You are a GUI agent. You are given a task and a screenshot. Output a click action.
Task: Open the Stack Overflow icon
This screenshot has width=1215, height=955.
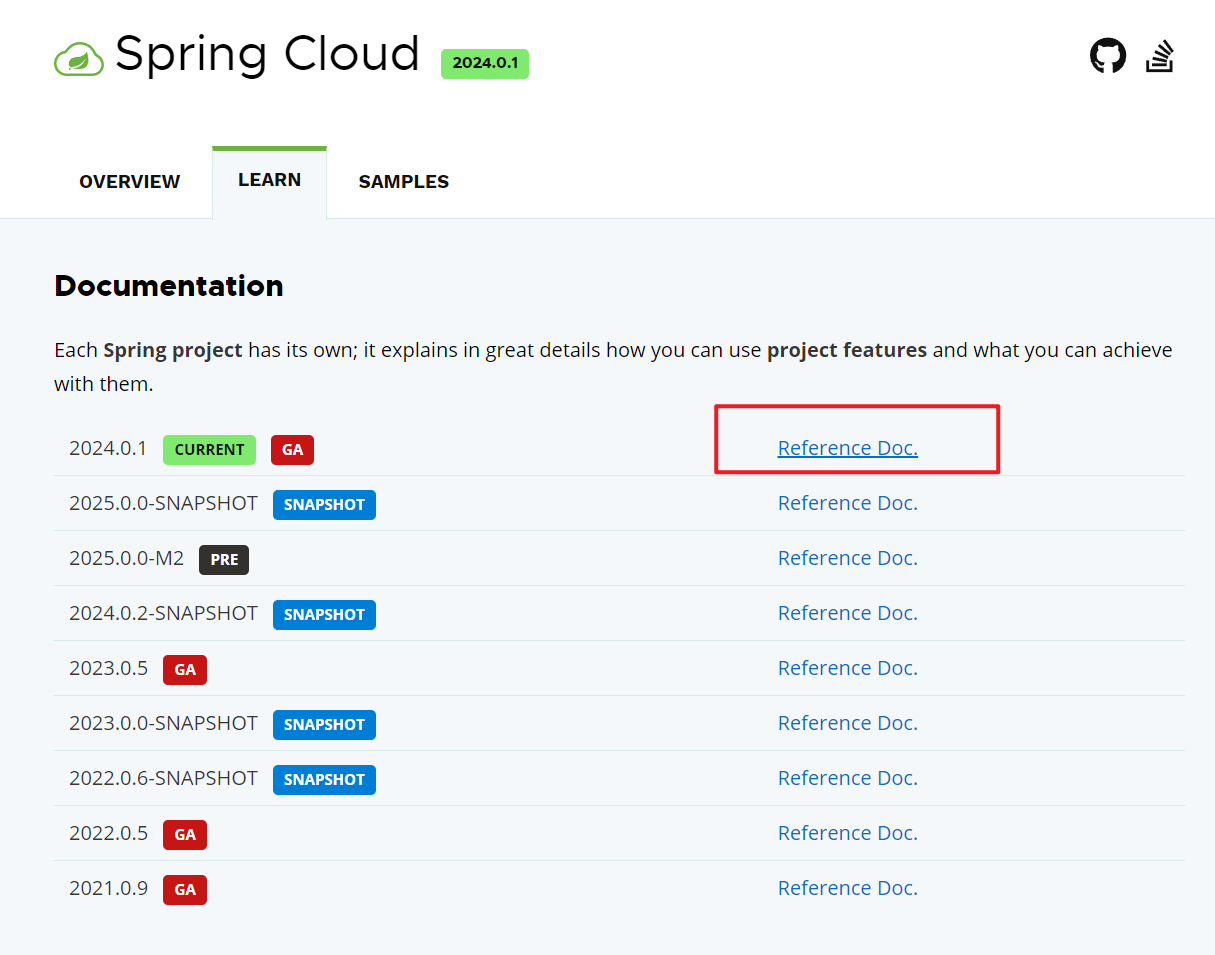point(1160,56)
